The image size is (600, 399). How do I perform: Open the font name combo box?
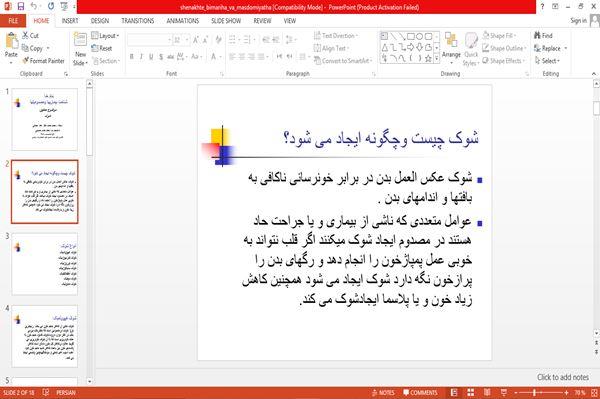click(x=149, y=39)
